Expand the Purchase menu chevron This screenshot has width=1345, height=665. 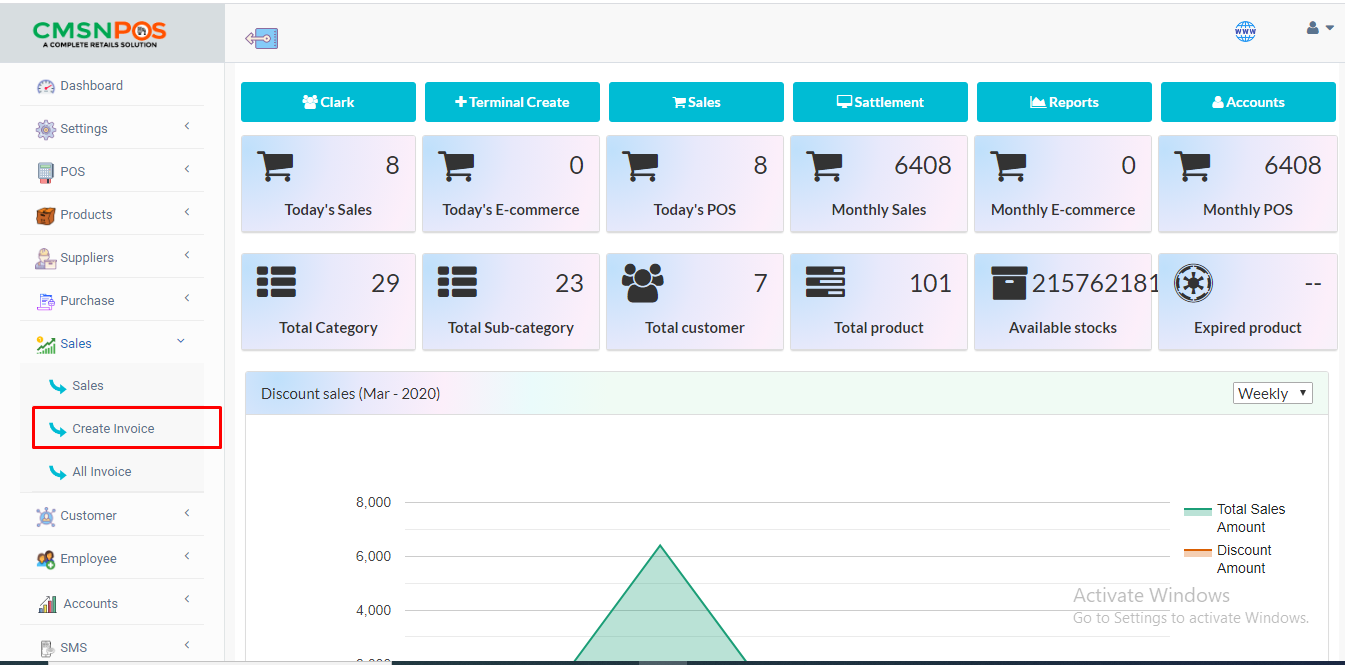[187, 299]
